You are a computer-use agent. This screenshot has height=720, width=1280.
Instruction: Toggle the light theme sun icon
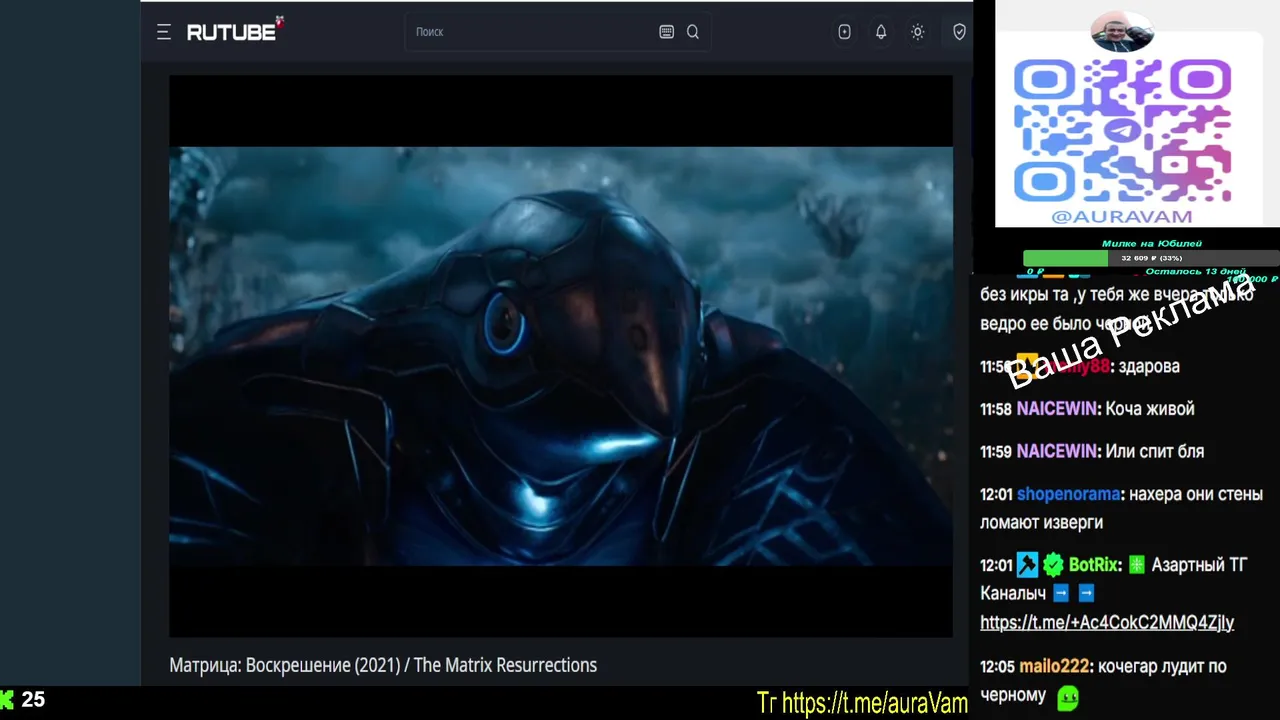(917, 32)
